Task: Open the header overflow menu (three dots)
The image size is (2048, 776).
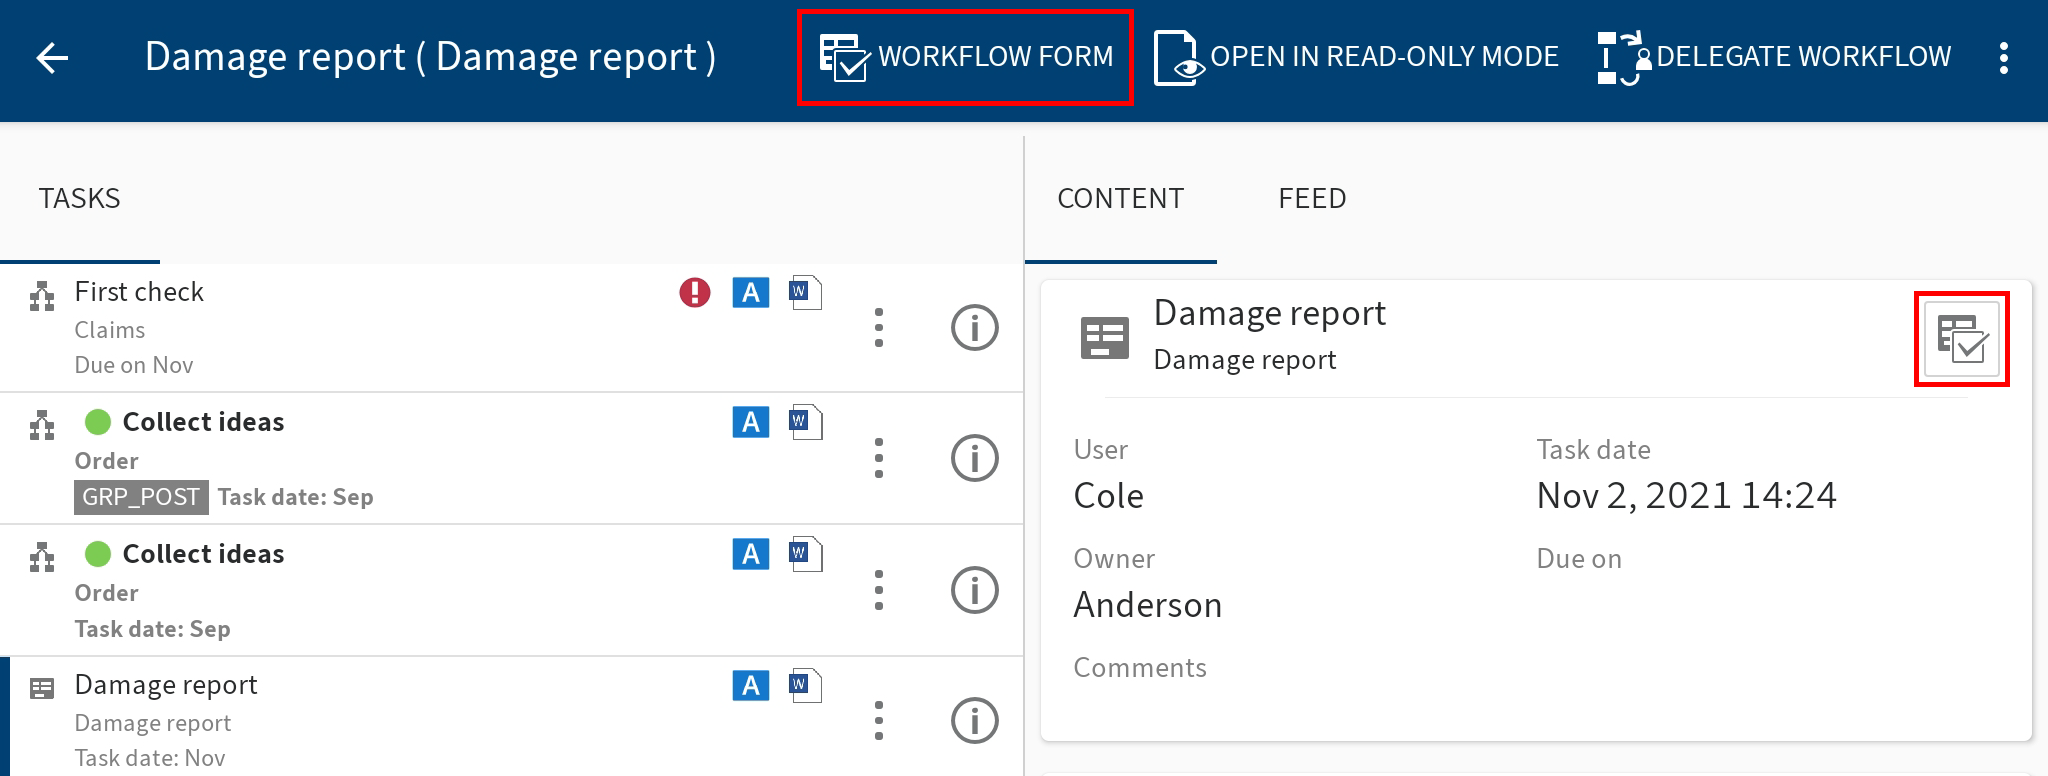Action: [x=2003, y=58]
